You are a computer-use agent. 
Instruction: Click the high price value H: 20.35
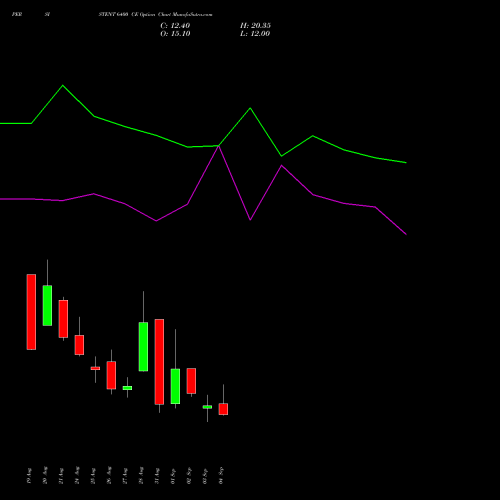click(255, 26)
